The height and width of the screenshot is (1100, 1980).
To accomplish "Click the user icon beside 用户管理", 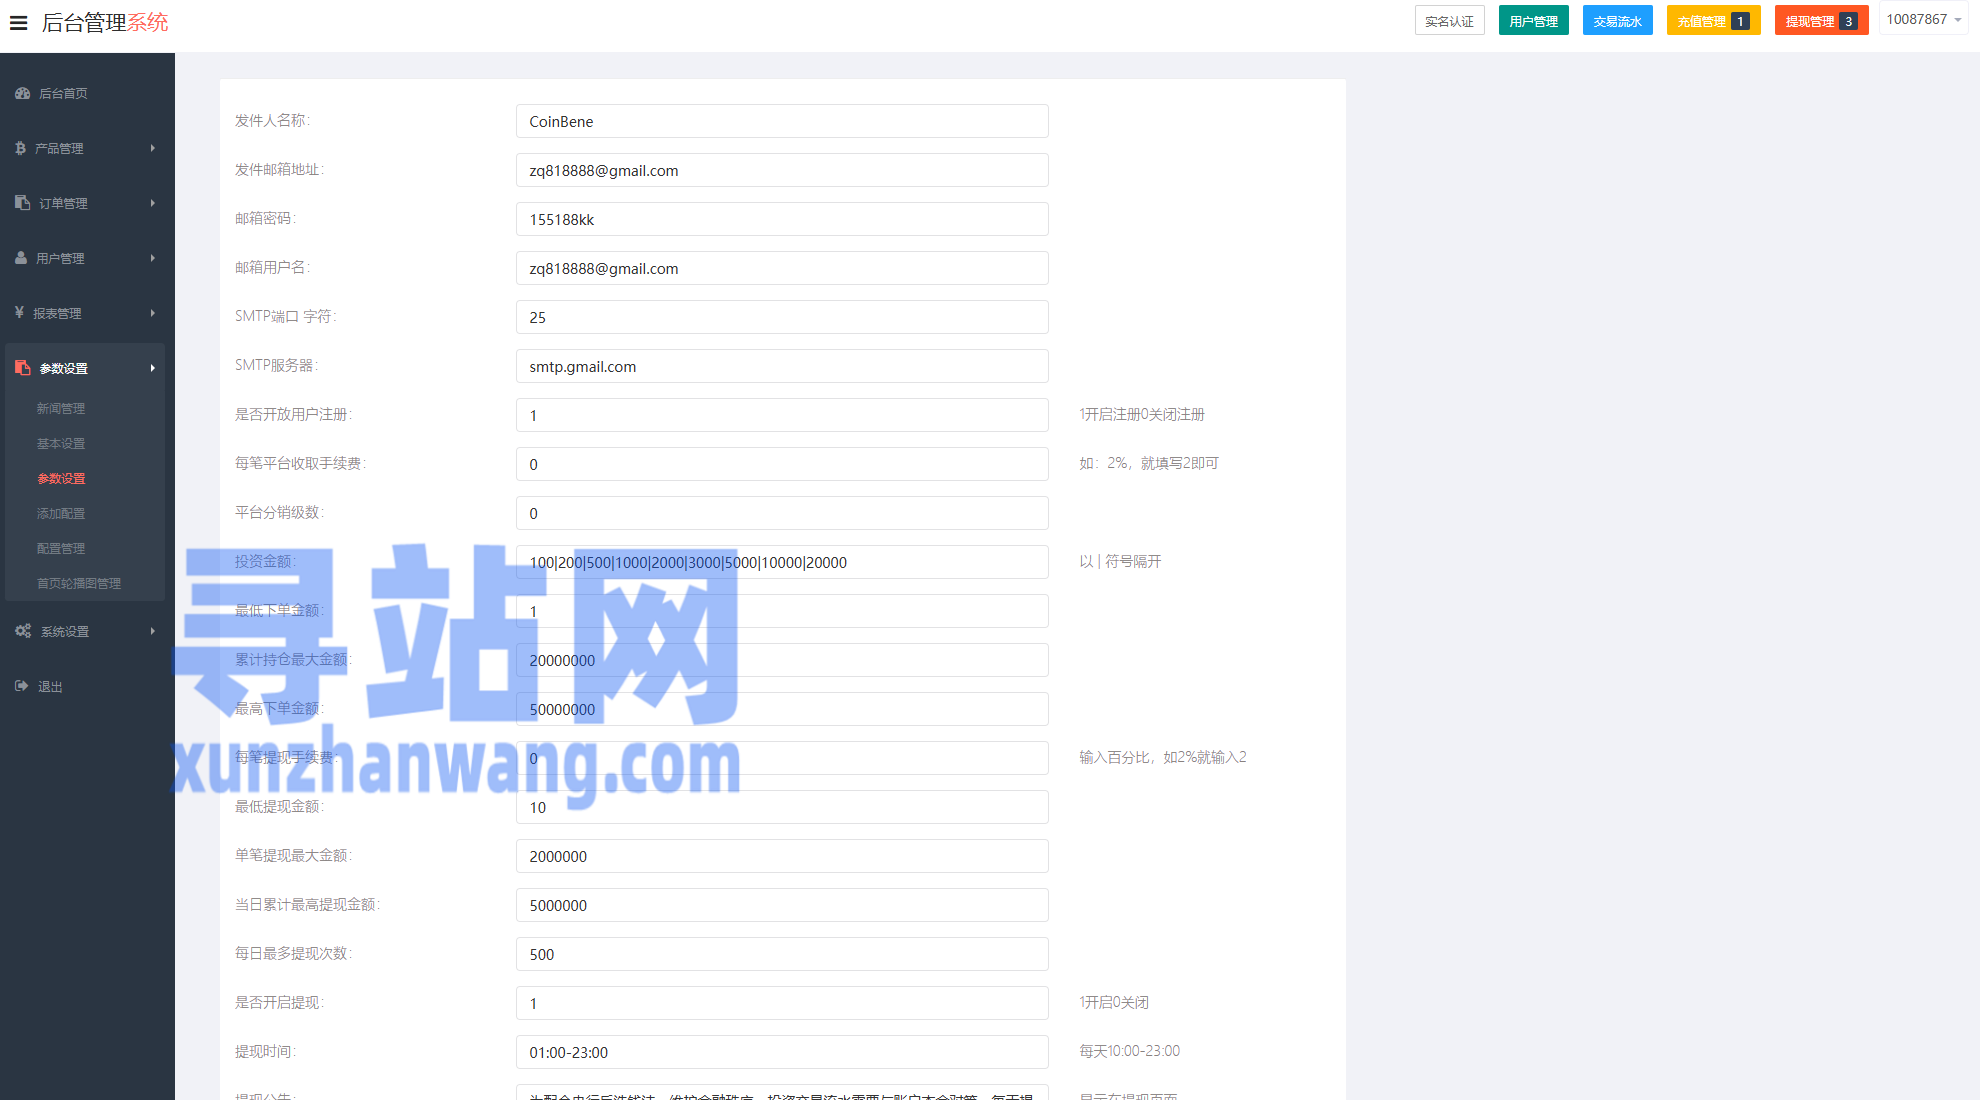I will tap(21, 258).
